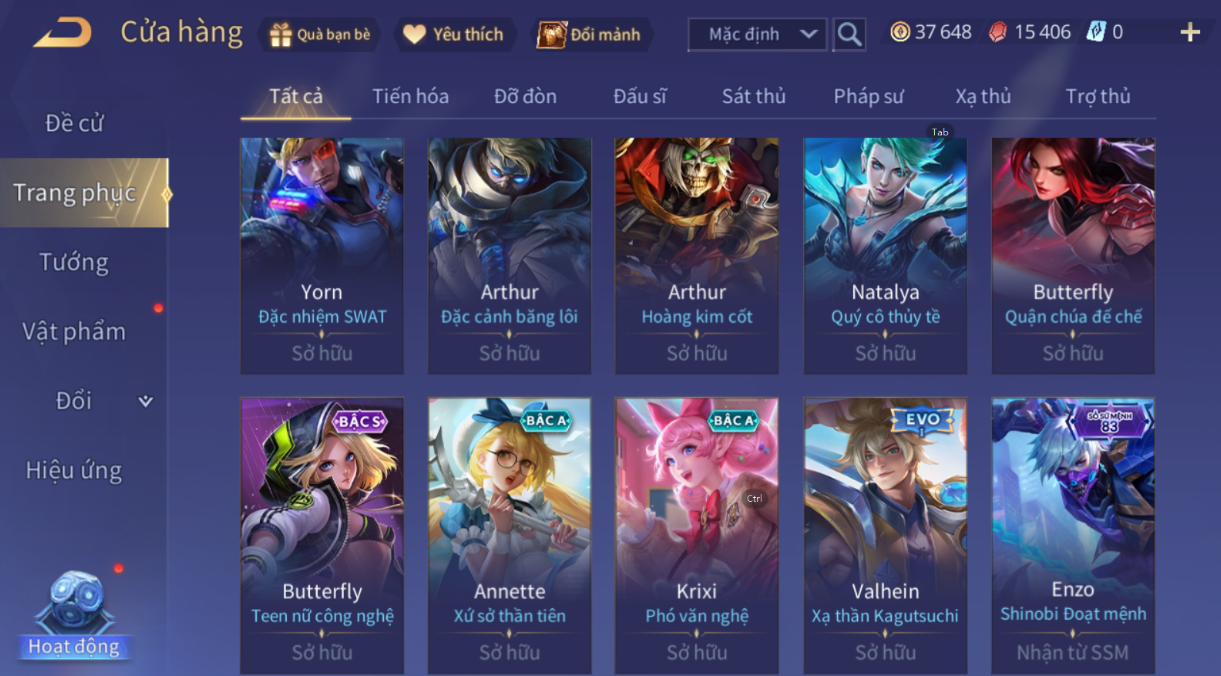Screen dimensions: 1221x676
Task: Open the search magnifier icon
Action: tap(850, 34)
